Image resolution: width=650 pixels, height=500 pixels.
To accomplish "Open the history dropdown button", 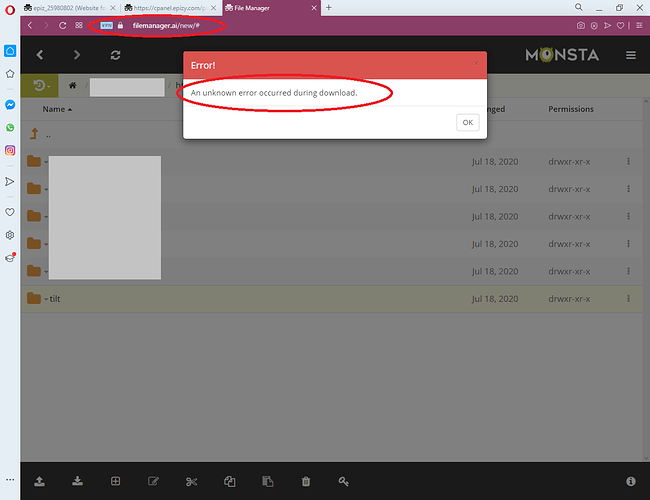I will pyautogui.click(x=40, y=86).
